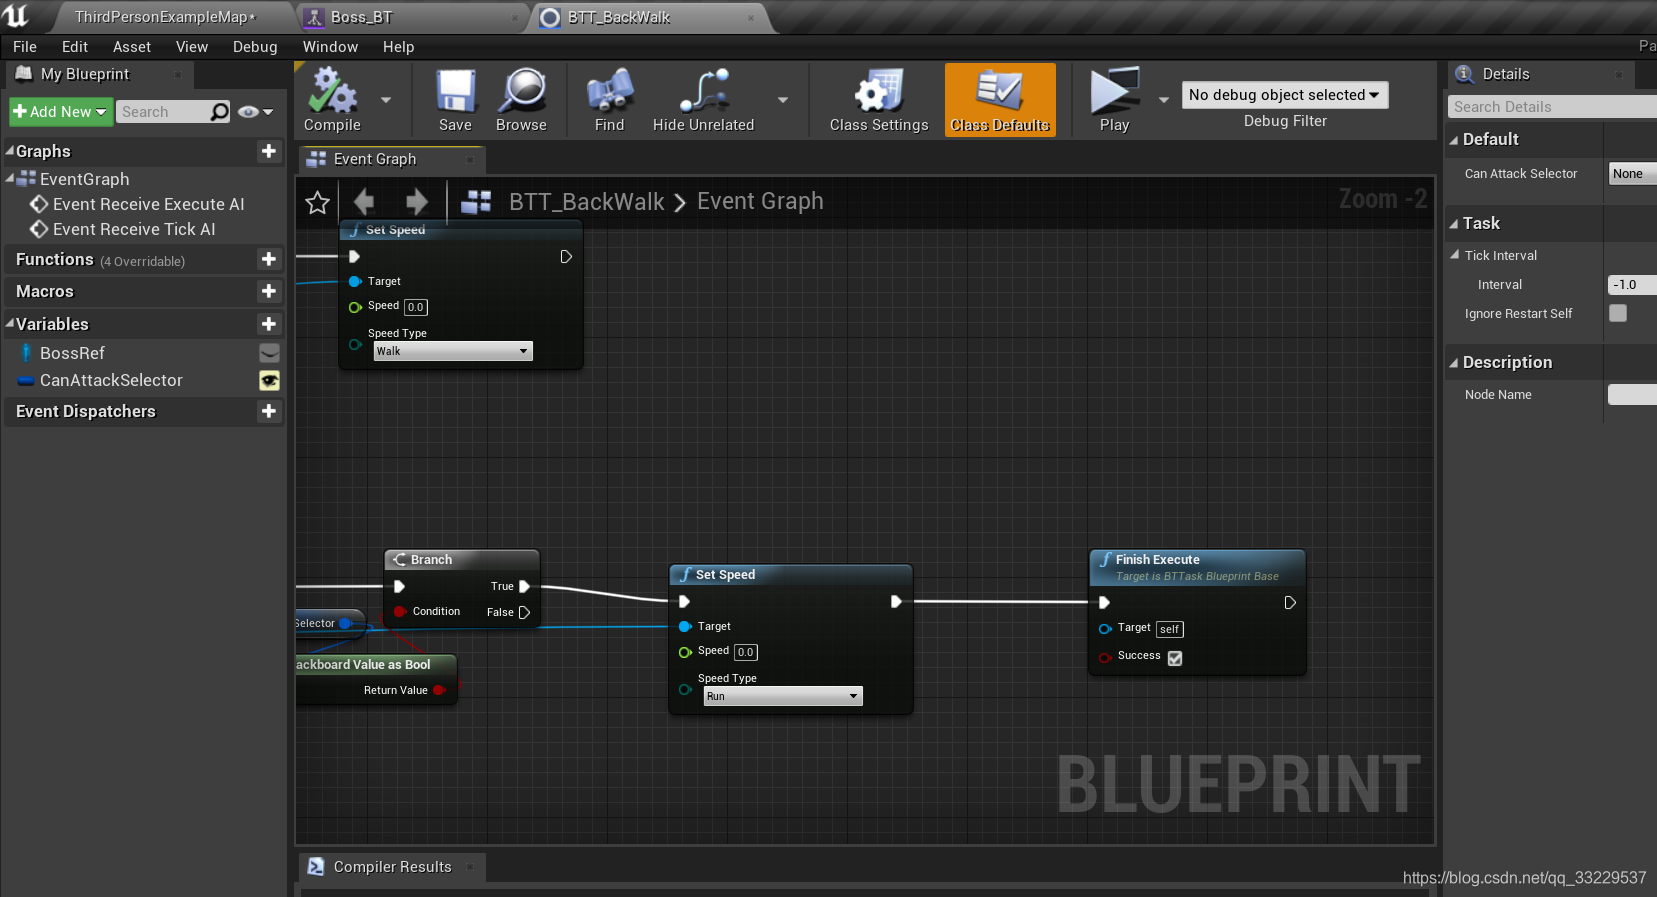Open Can Attack Selector None dropdown
Image resolution: width=1657 pixels, height=897 pixels.
click(1632, 174)
